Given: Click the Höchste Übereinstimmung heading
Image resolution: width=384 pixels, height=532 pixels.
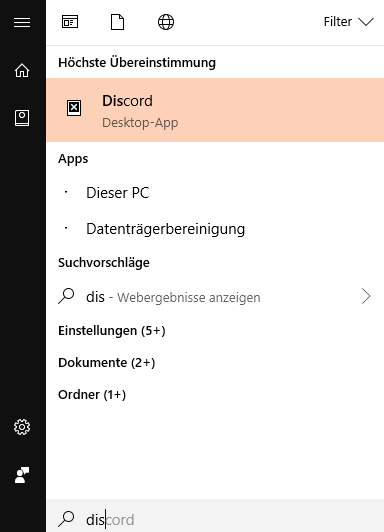Looking at the screenshot, I should [x=137, y=63].
